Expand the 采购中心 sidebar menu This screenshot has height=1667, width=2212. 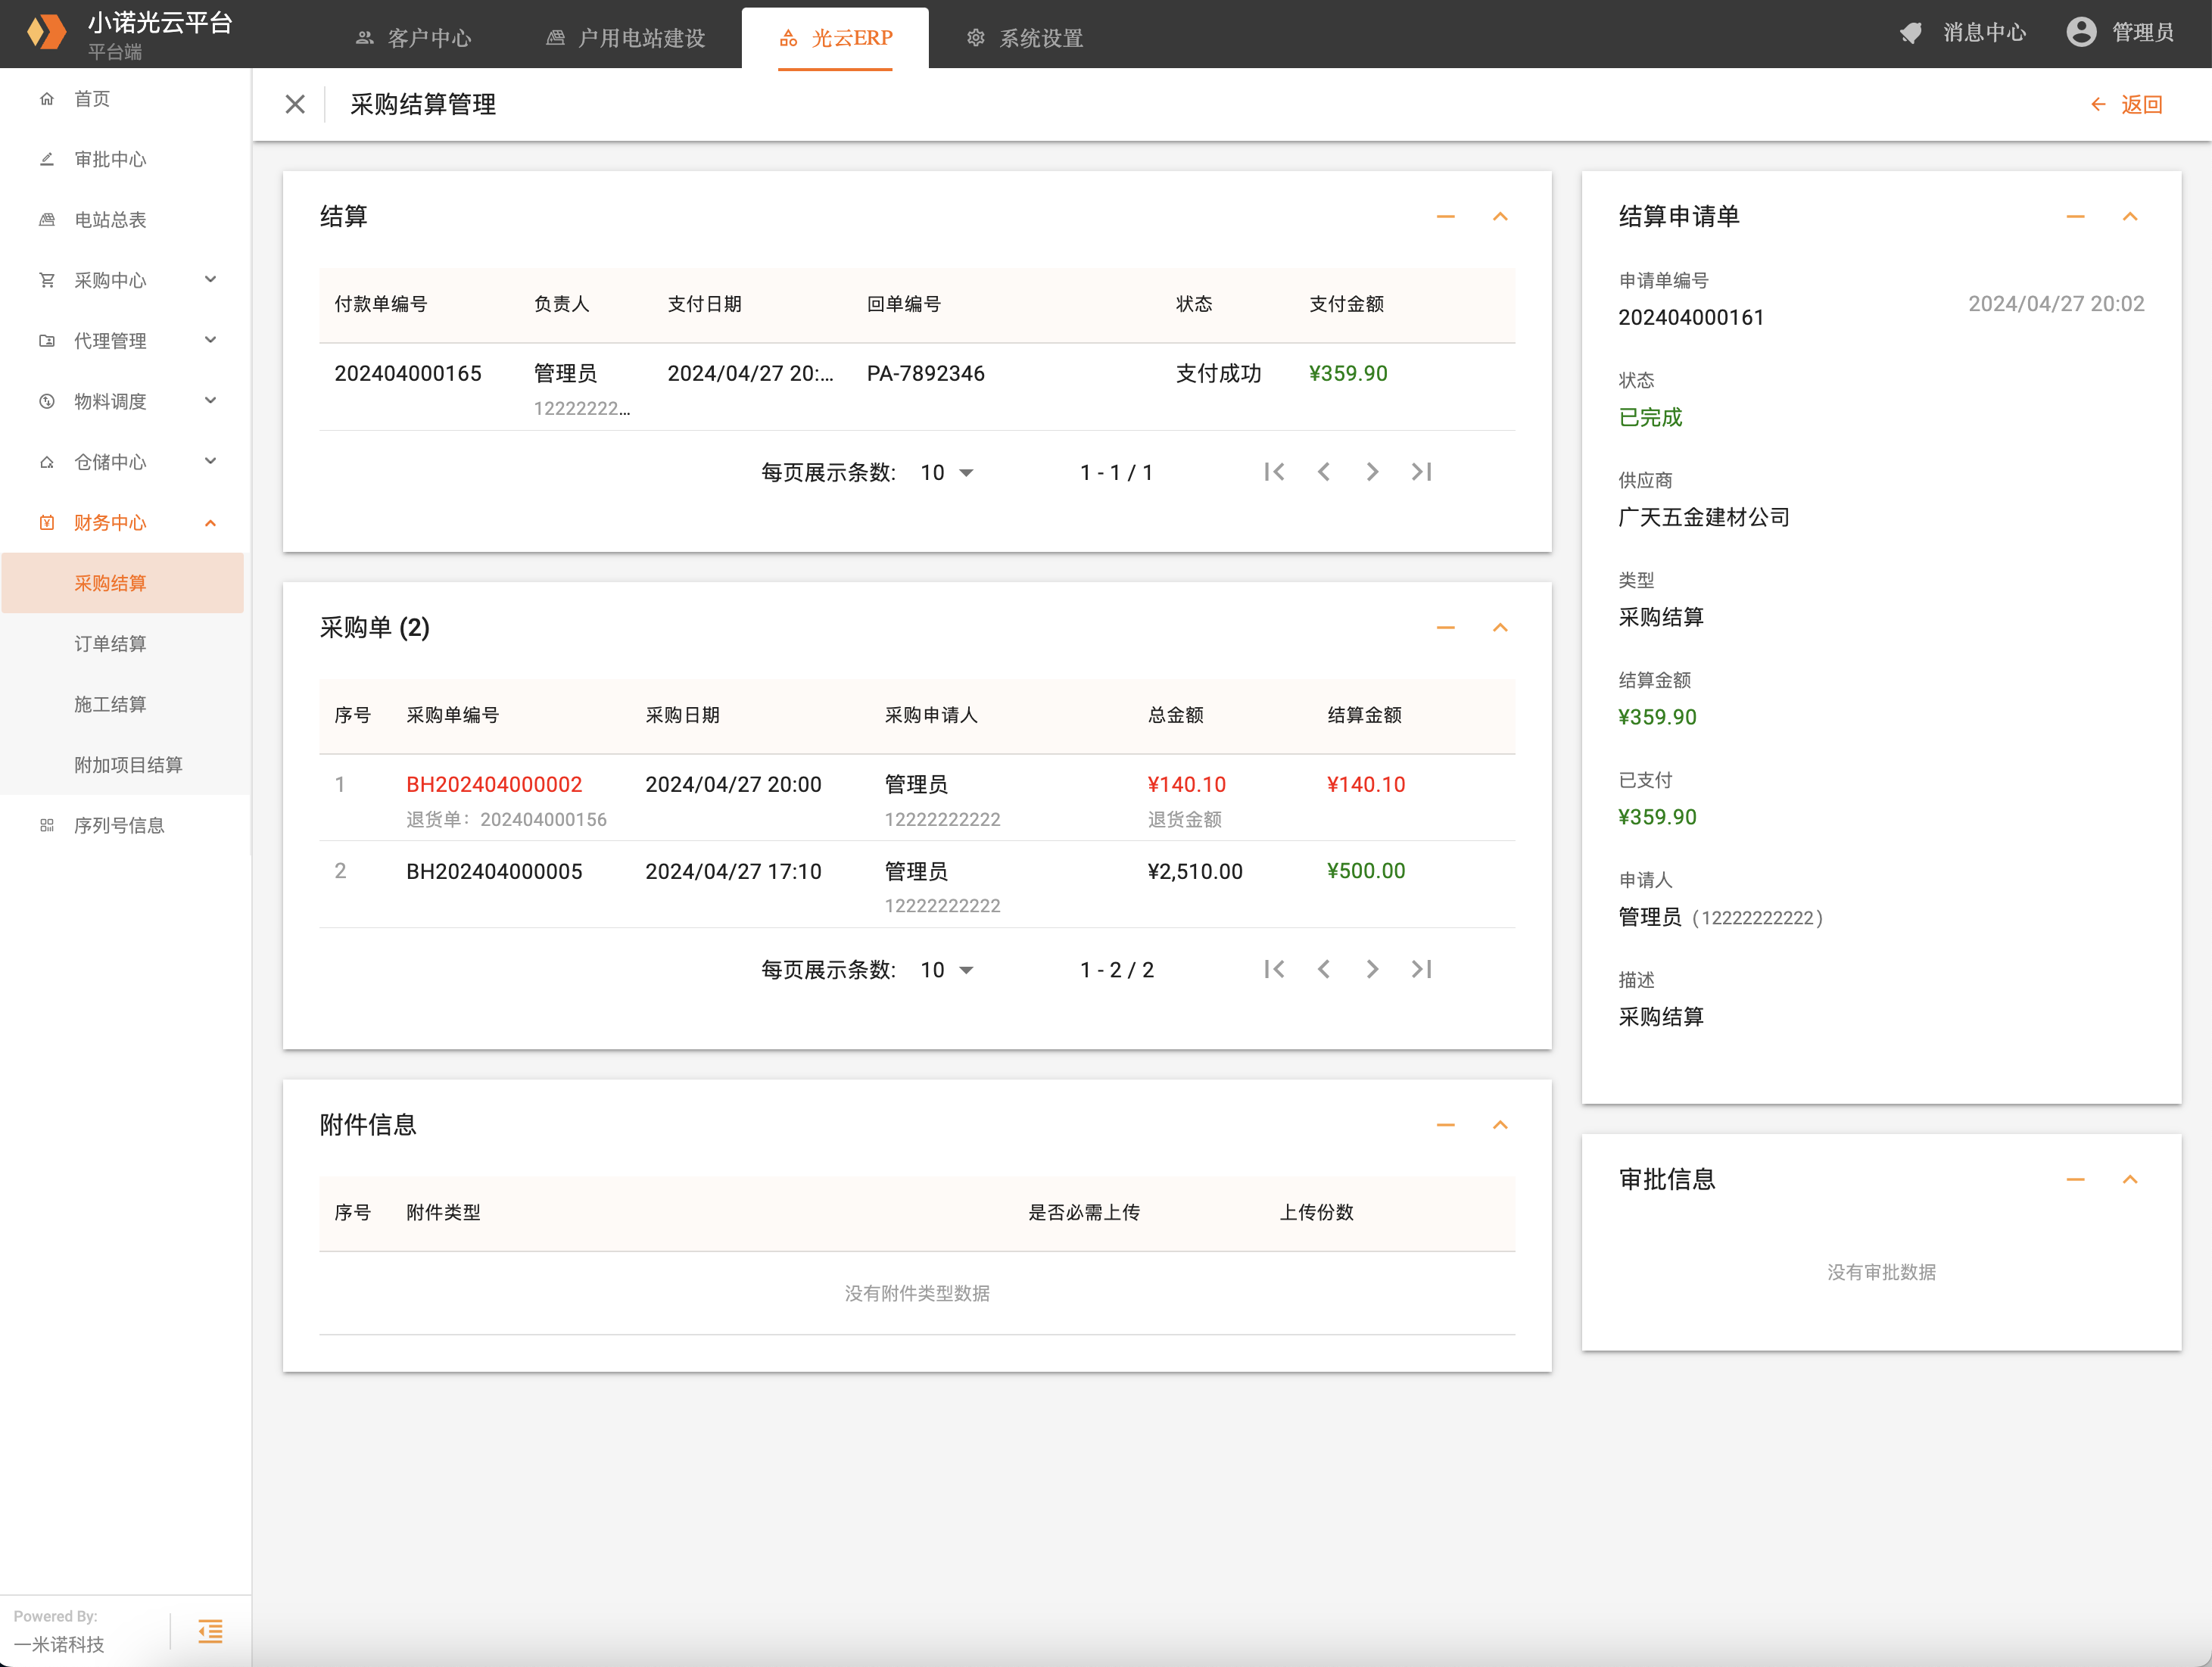click(125, 281)
